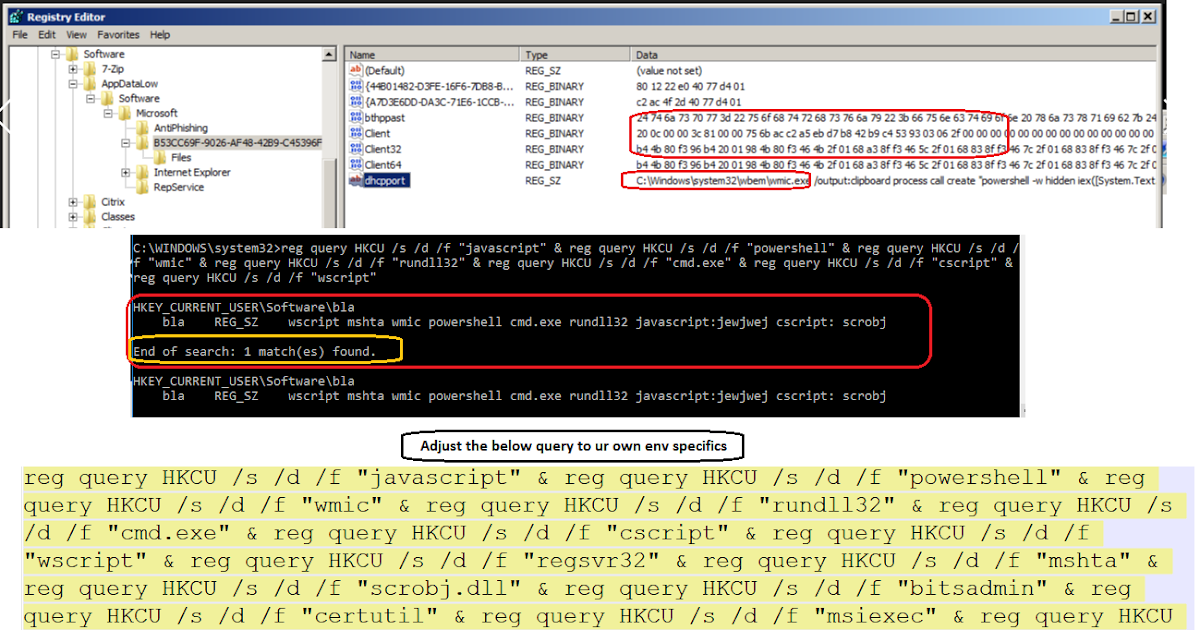Screen dimensions: 1200x630
Task: Select the Client32 value name
Action: (x=383, y=149)
